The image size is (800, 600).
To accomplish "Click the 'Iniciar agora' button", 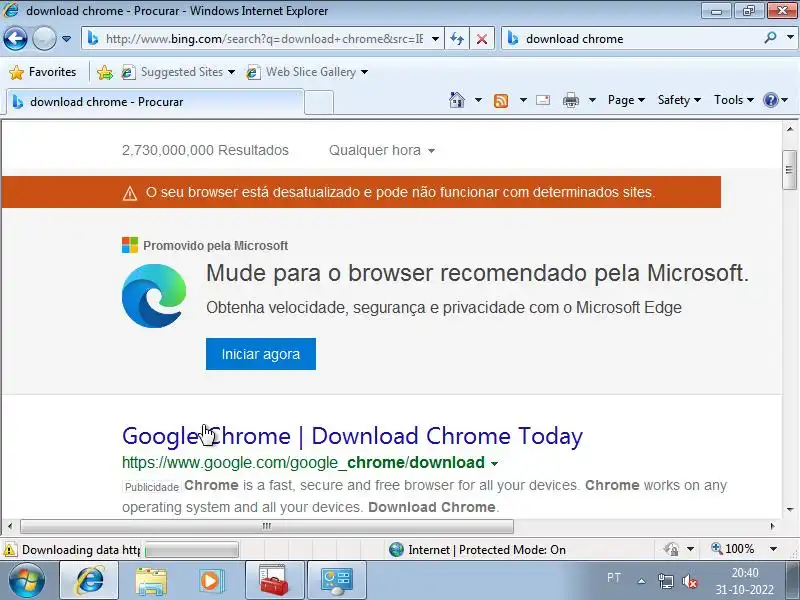I will pyautogui.click(x=261, y=354).
